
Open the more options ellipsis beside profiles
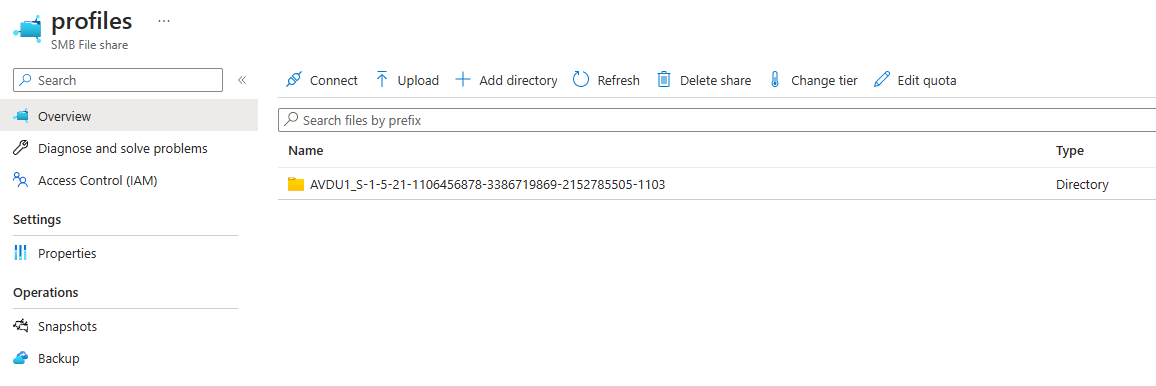[164, 21]
